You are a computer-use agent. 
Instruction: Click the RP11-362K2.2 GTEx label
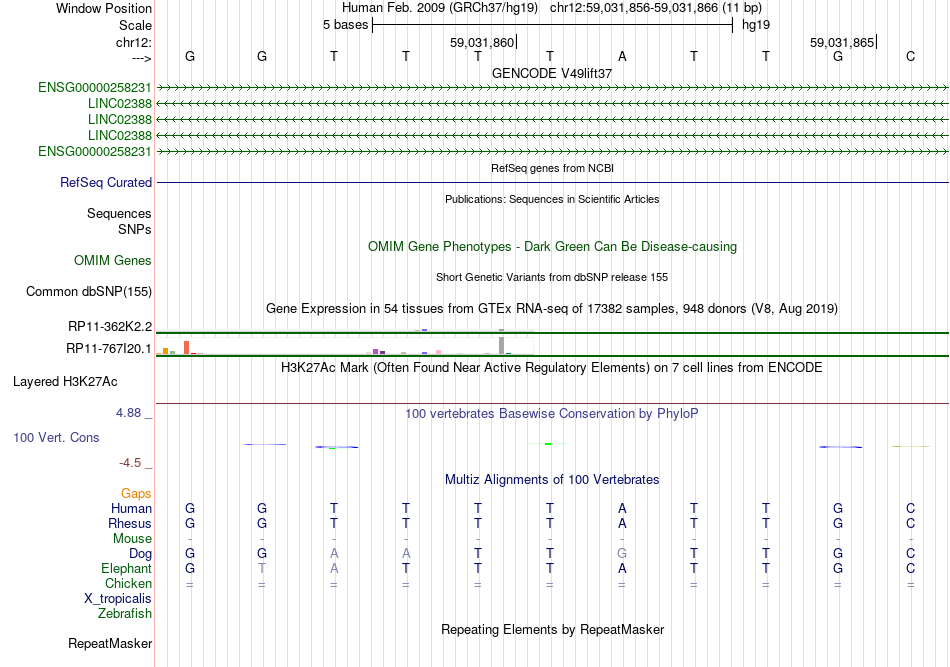coord(110,327)
